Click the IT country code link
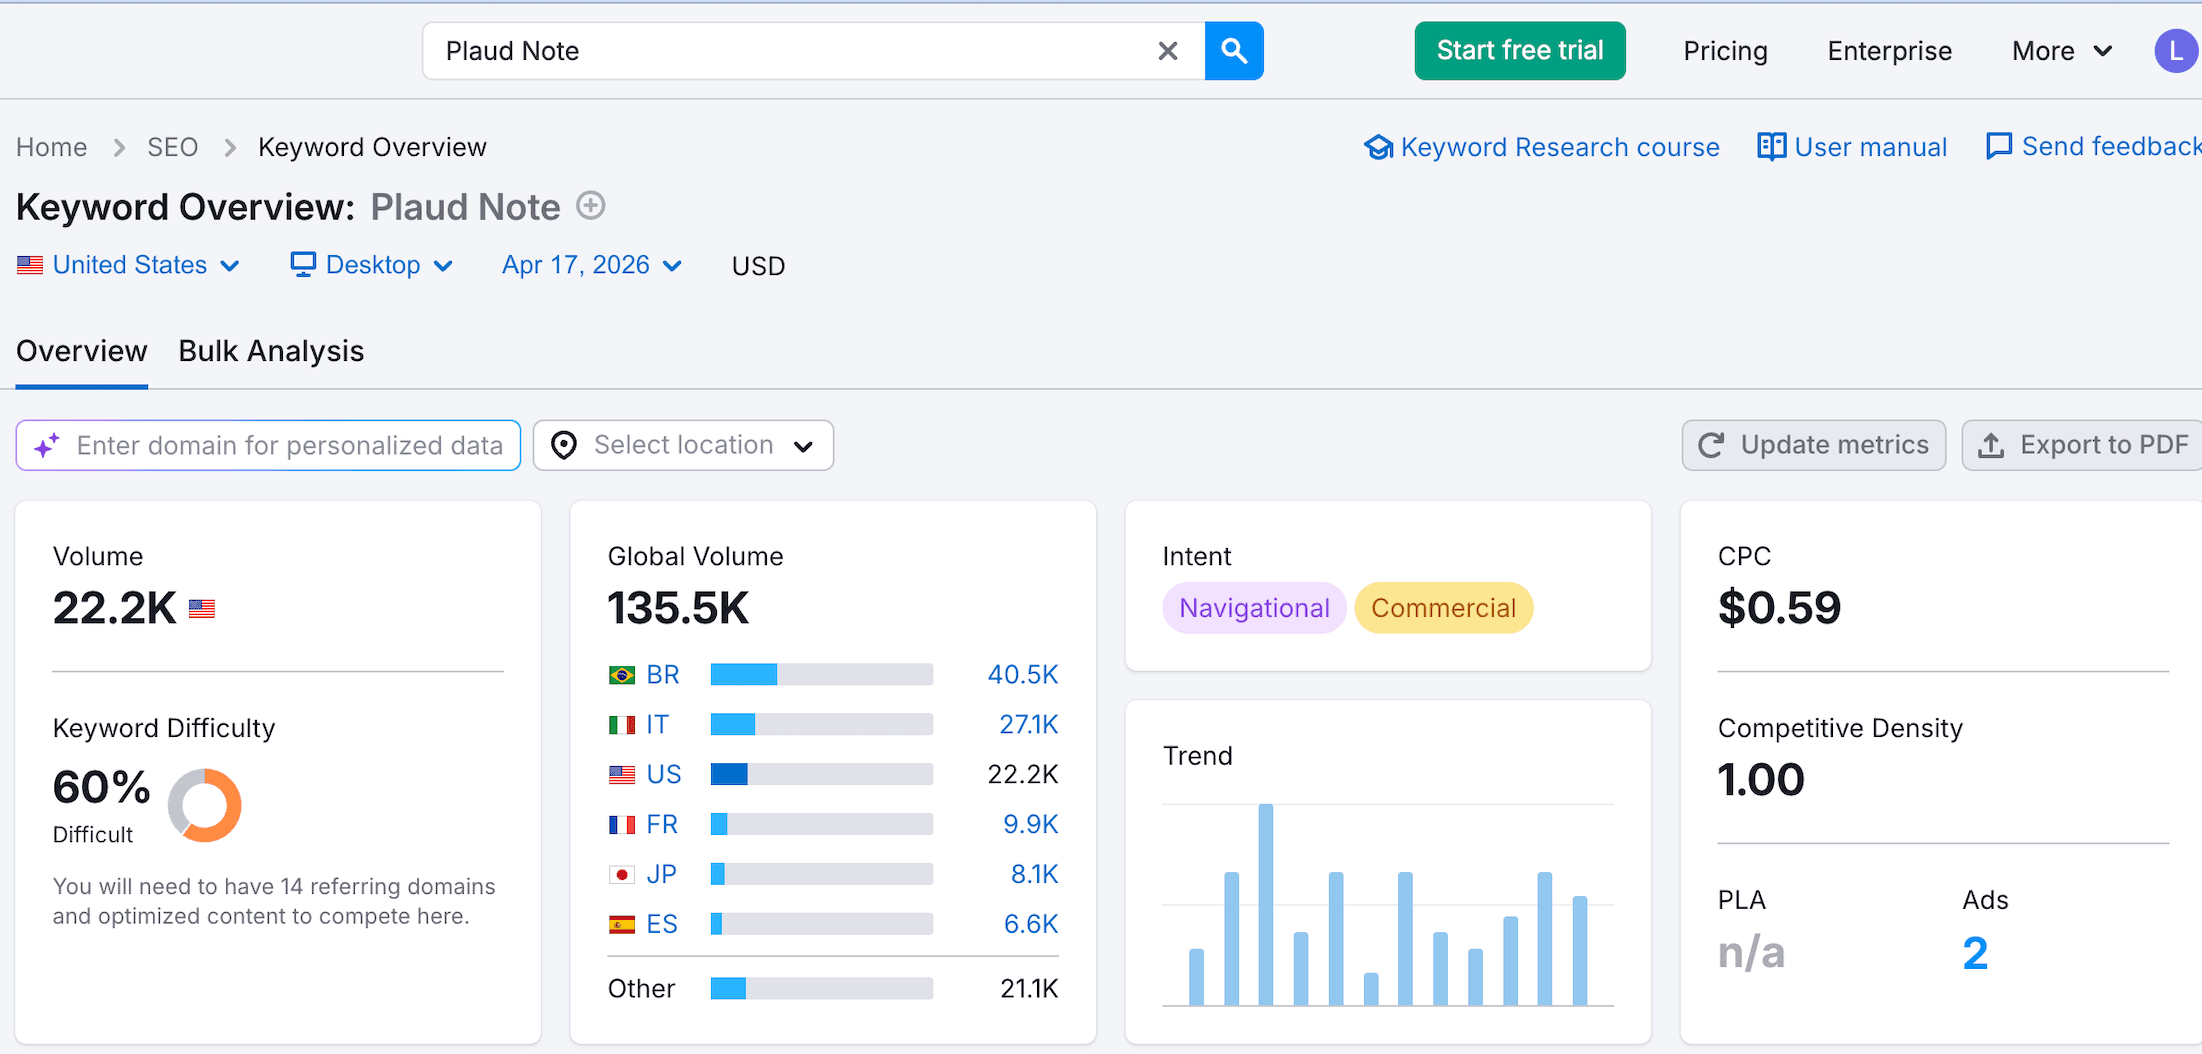The width and height of the screenshot is (2202, 1054). pos(657,725)
